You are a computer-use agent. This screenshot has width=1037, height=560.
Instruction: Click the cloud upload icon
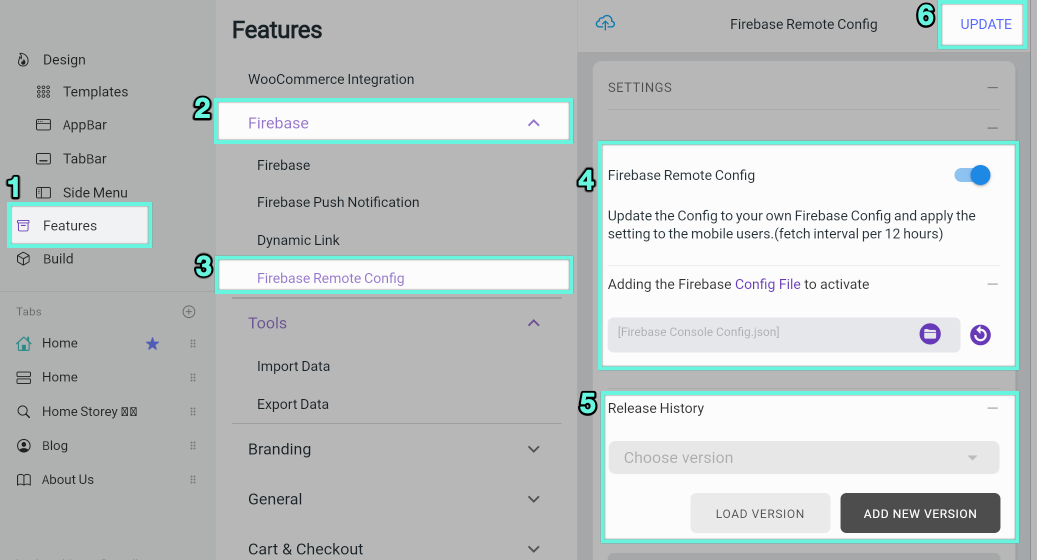(x=605, y=23)
